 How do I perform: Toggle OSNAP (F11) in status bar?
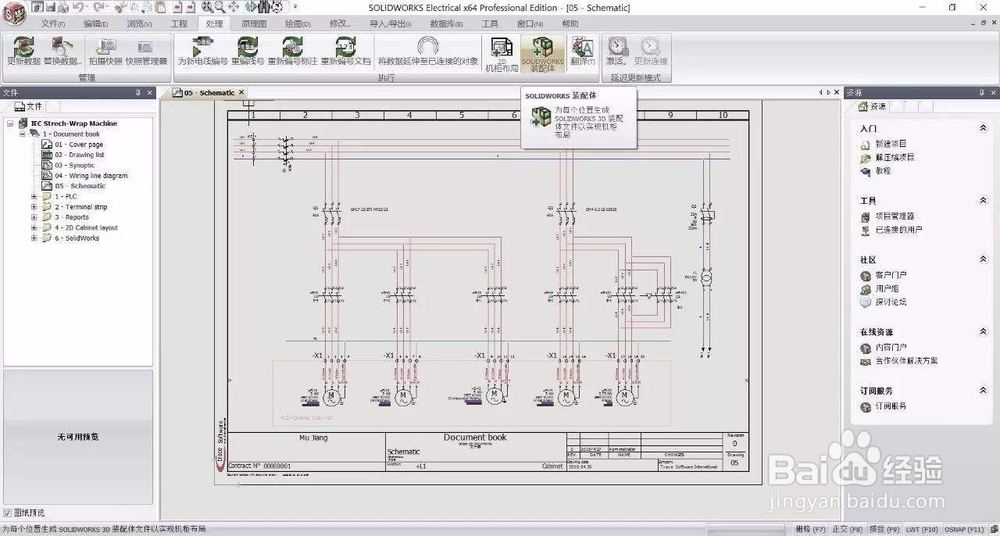(x=964, y=529)
